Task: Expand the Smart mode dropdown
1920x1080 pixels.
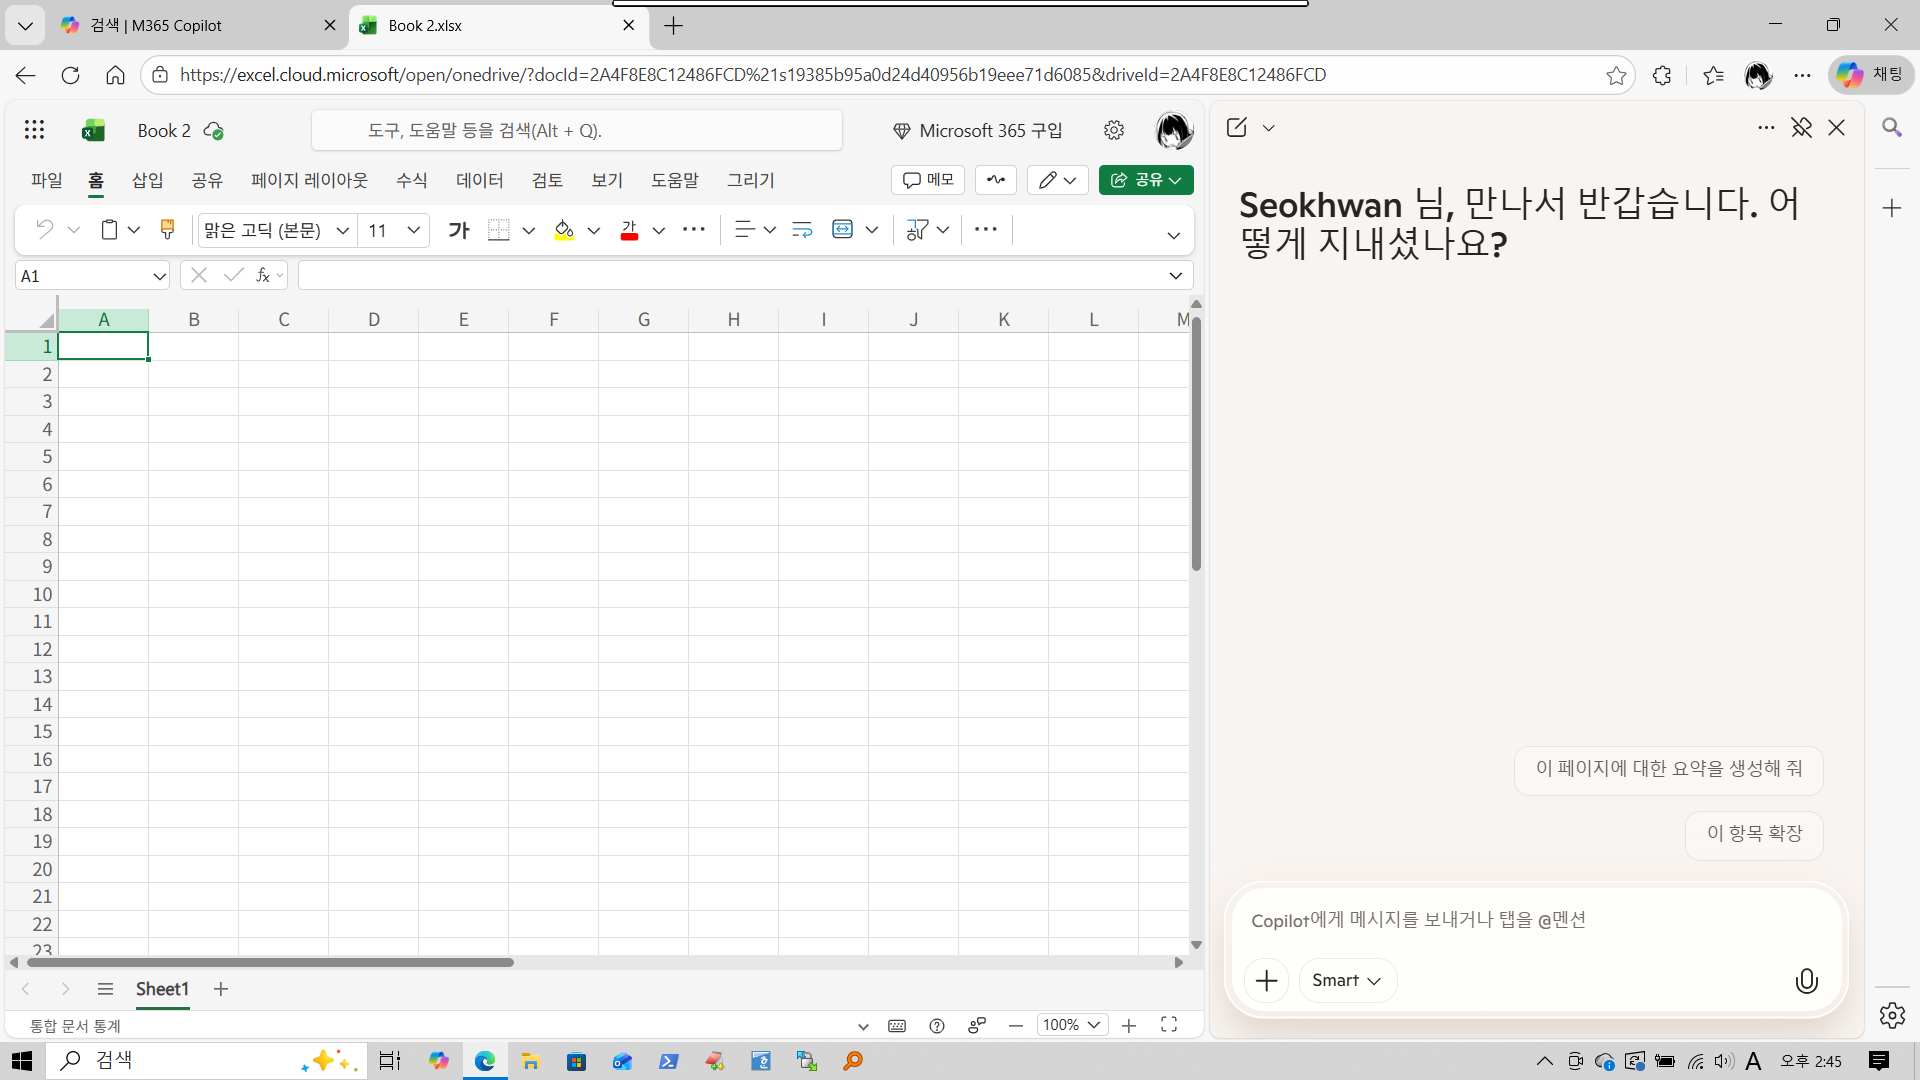Action: pos(1347,981)
